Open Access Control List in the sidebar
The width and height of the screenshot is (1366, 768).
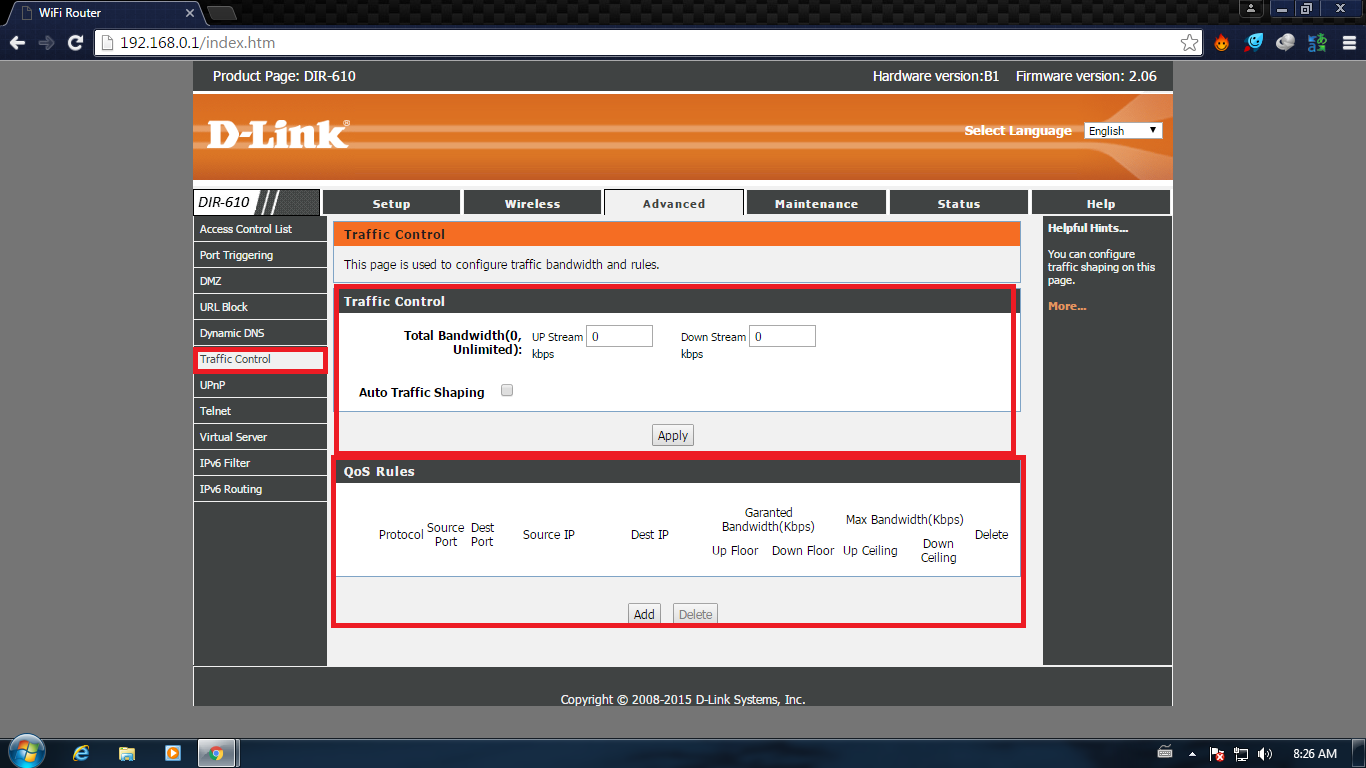point(260,229)
